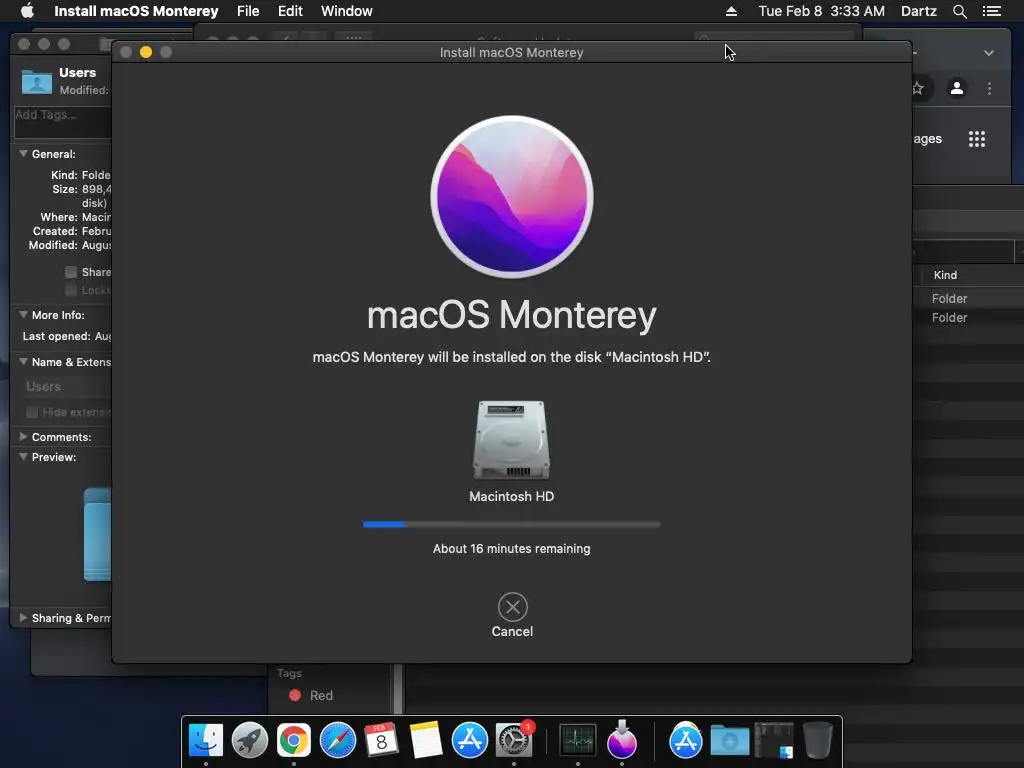1024x768 pixels.
Task: Collapse the Preview section
Action: (24, 456)
